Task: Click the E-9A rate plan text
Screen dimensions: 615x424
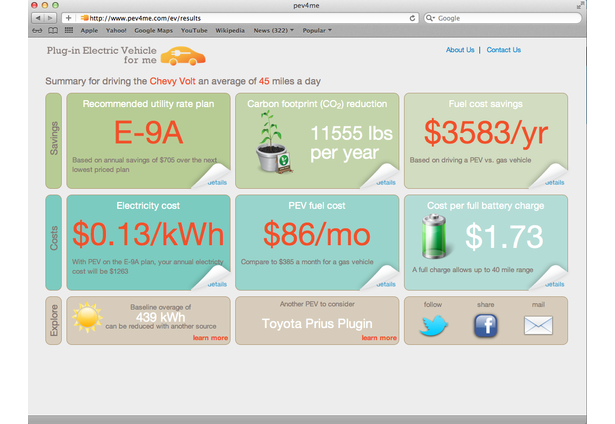Action: (148, 133)
